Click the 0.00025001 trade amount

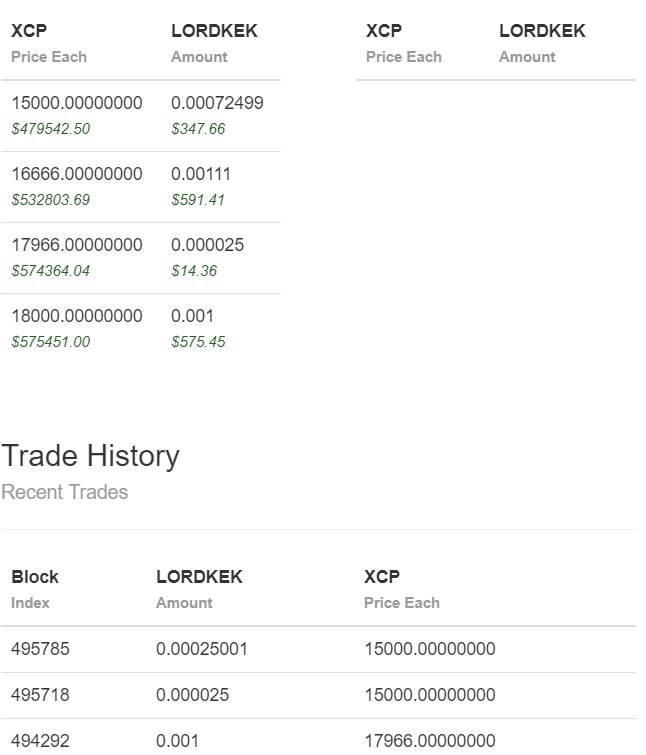pyautogui.click(x=202, y=649)
